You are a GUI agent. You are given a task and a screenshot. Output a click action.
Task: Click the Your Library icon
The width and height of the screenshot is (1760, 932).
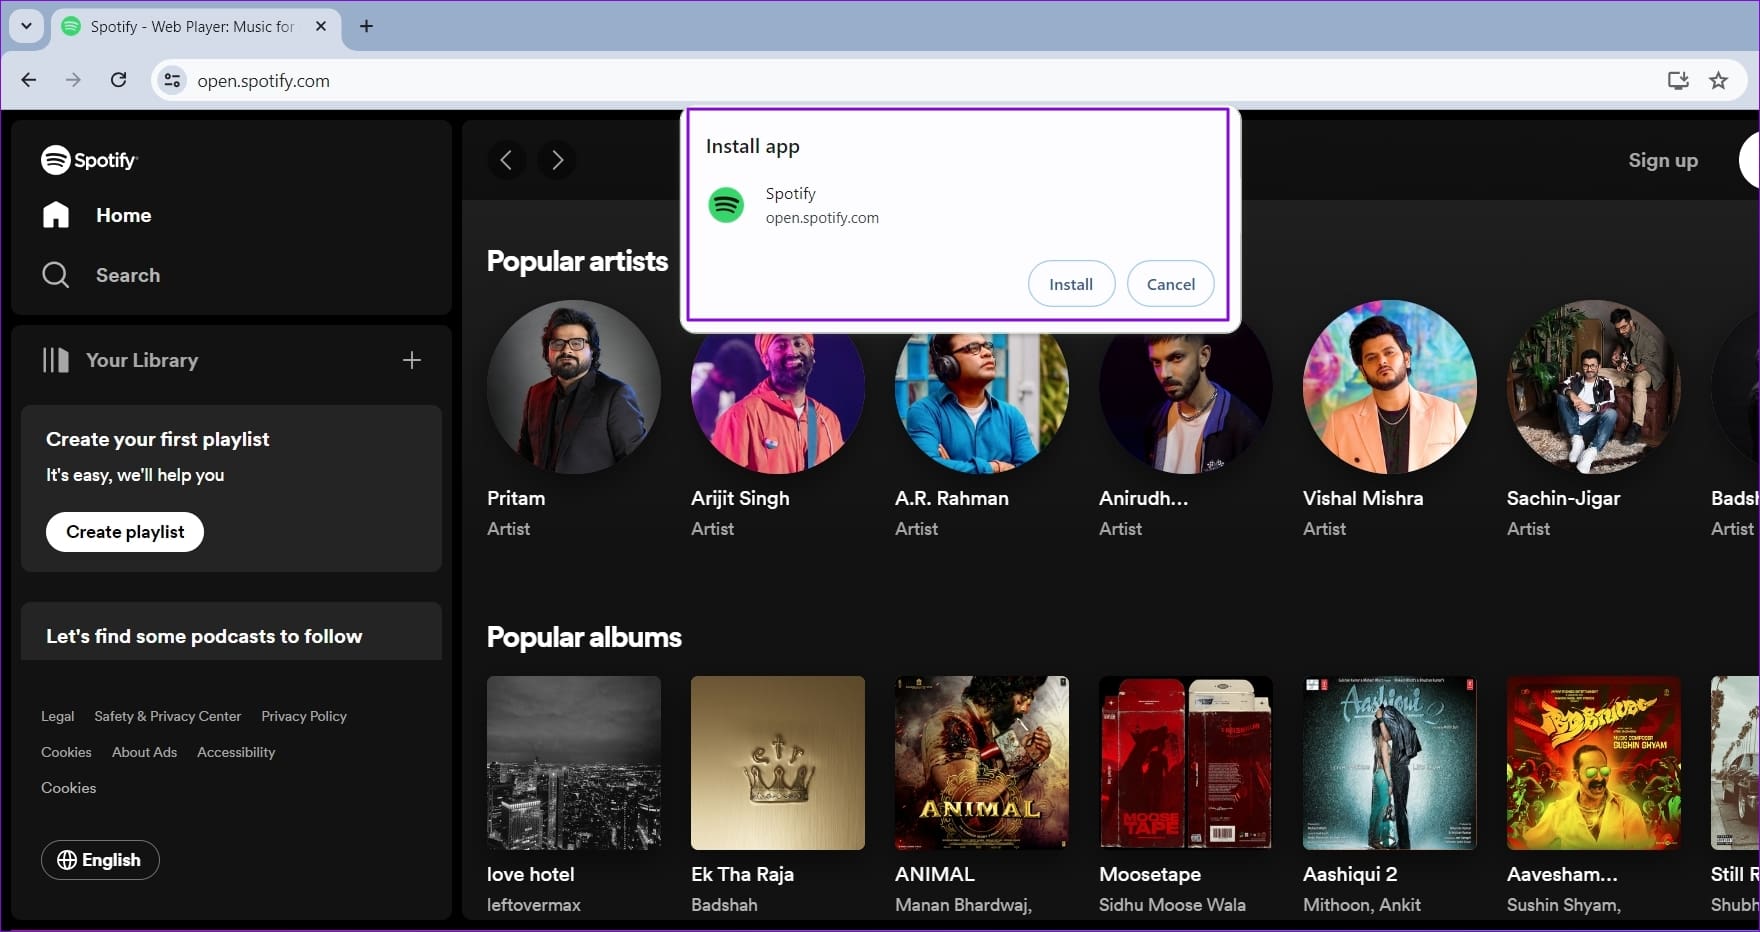coord(56,360)
